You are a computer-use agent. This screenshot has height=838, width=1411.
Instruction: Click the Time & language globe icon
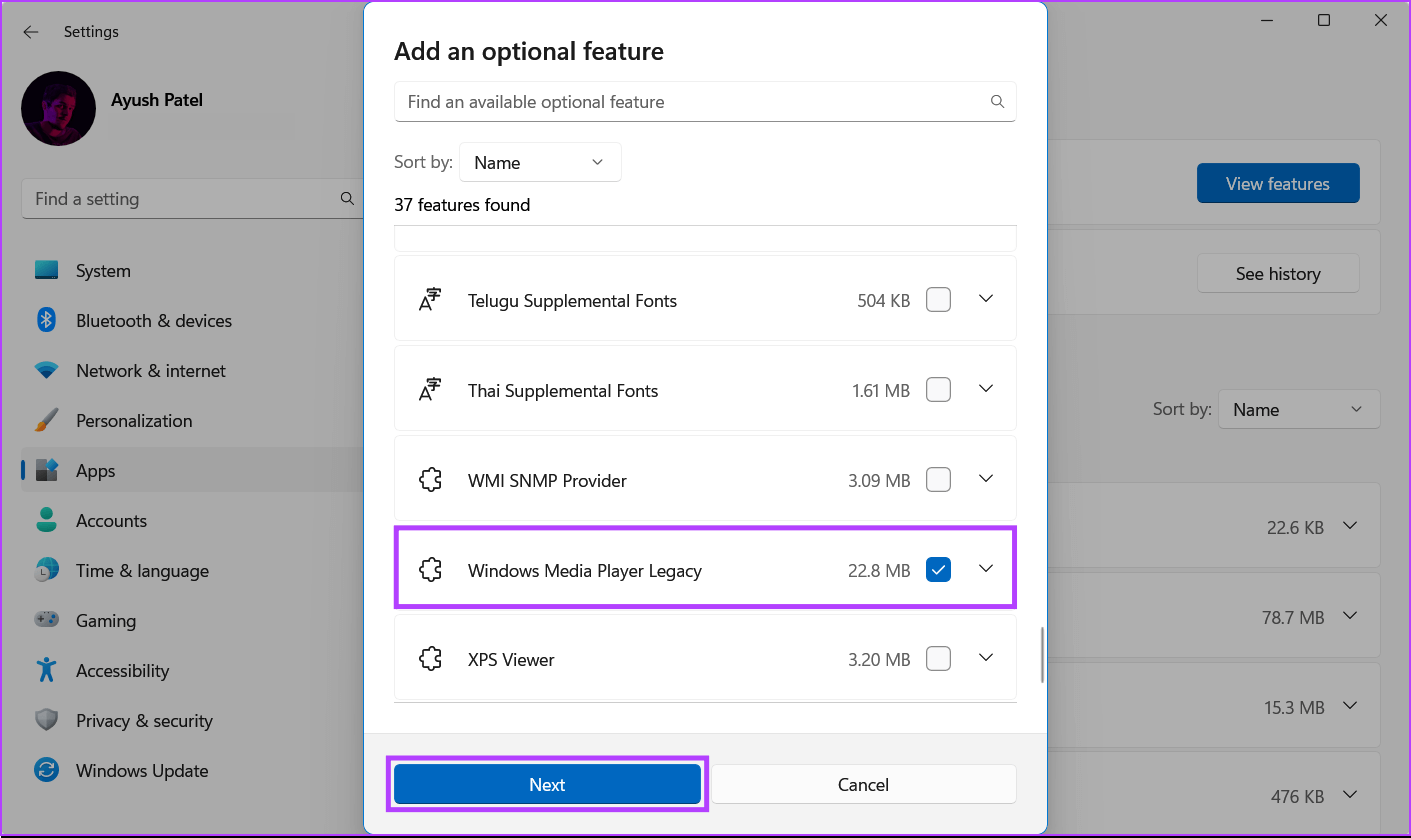click(x=46, y=570)
